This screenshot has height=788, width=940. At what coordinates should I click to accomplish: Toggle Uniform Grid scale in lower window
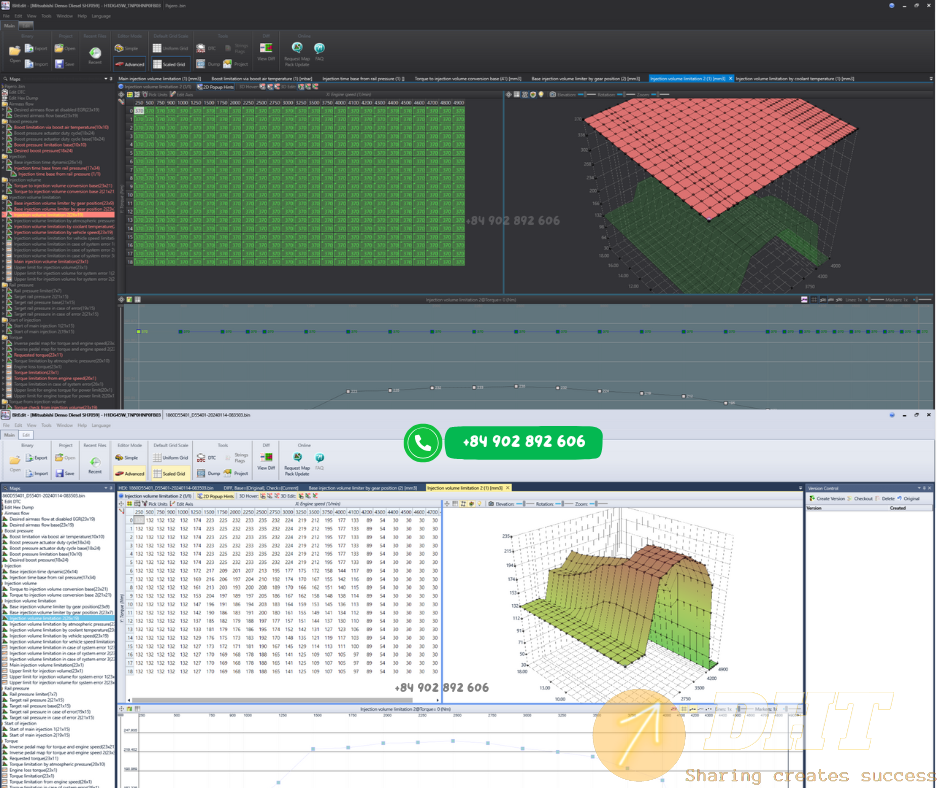(x=171, y=458)
